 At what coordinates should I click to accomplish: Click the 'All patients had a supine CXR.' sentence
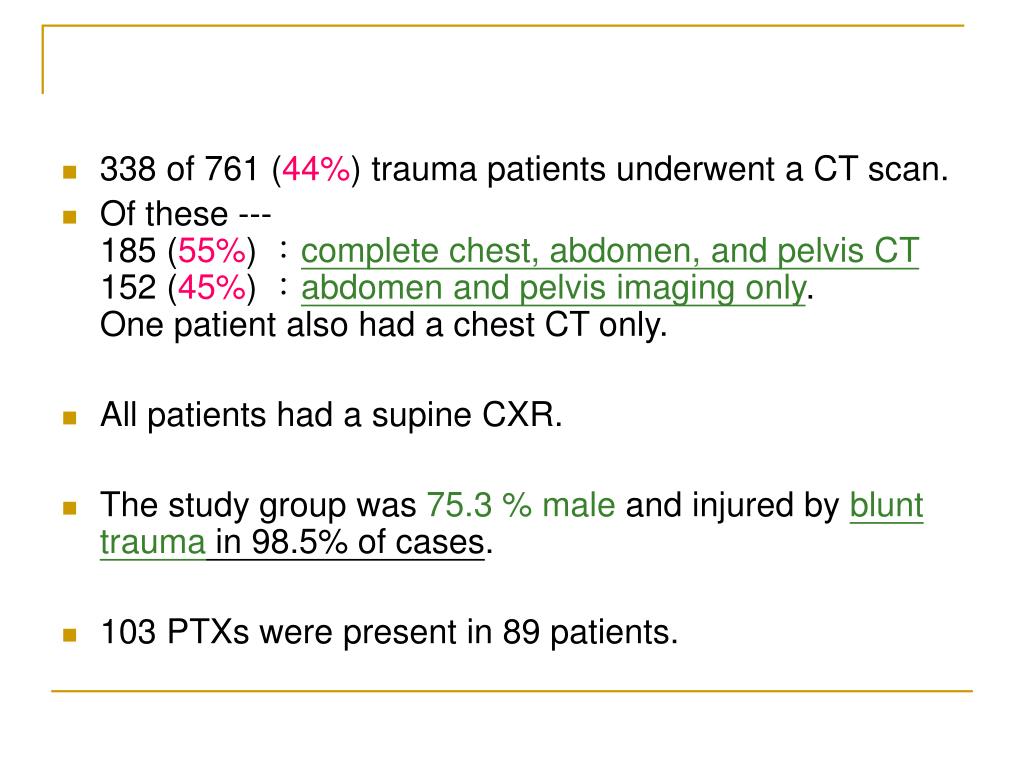point(331,415)
